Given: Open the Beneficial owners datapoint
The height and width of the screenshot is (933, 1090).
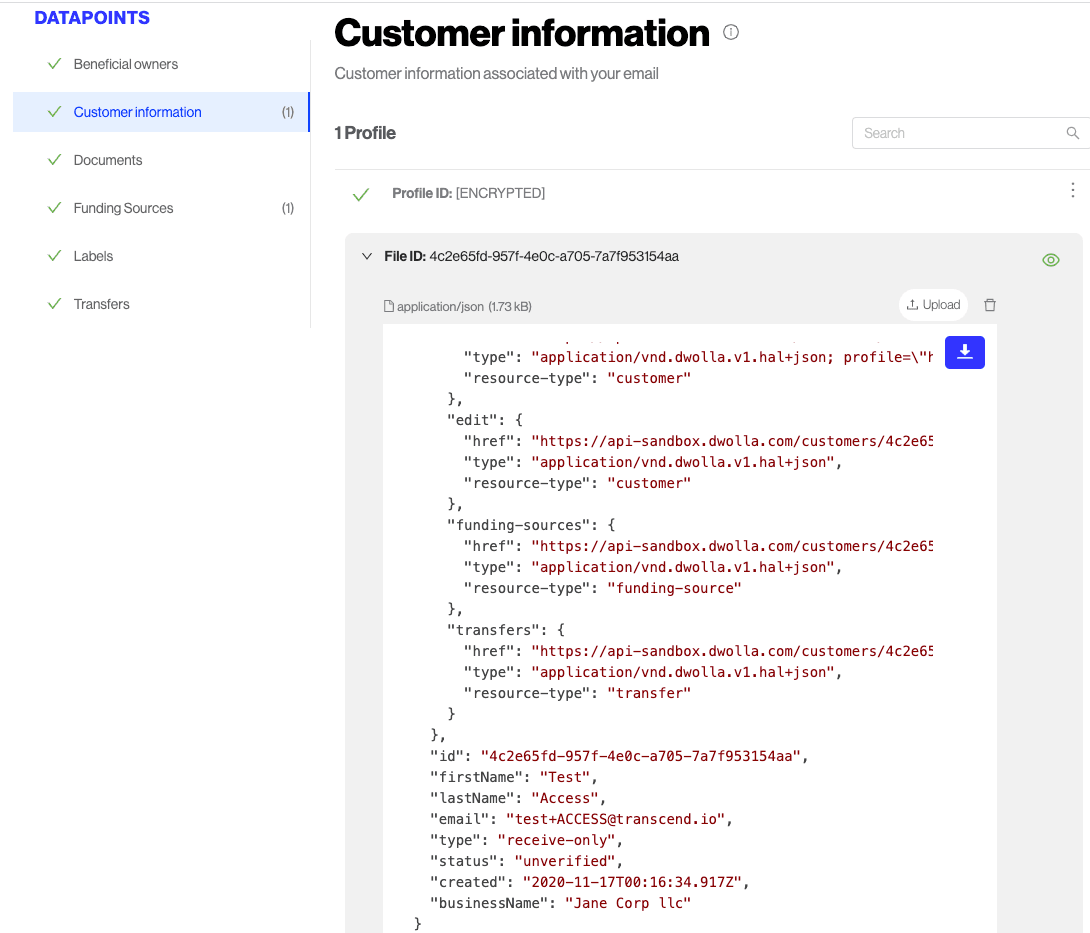Looking at the screenshot, I should [126, 64].
